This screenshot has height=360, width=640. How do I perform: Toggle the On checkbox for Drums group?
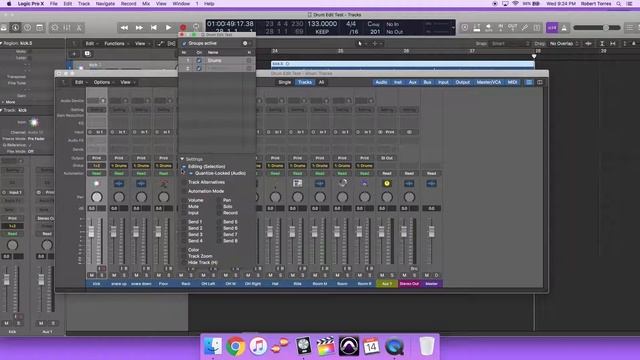tap(199, 60)
